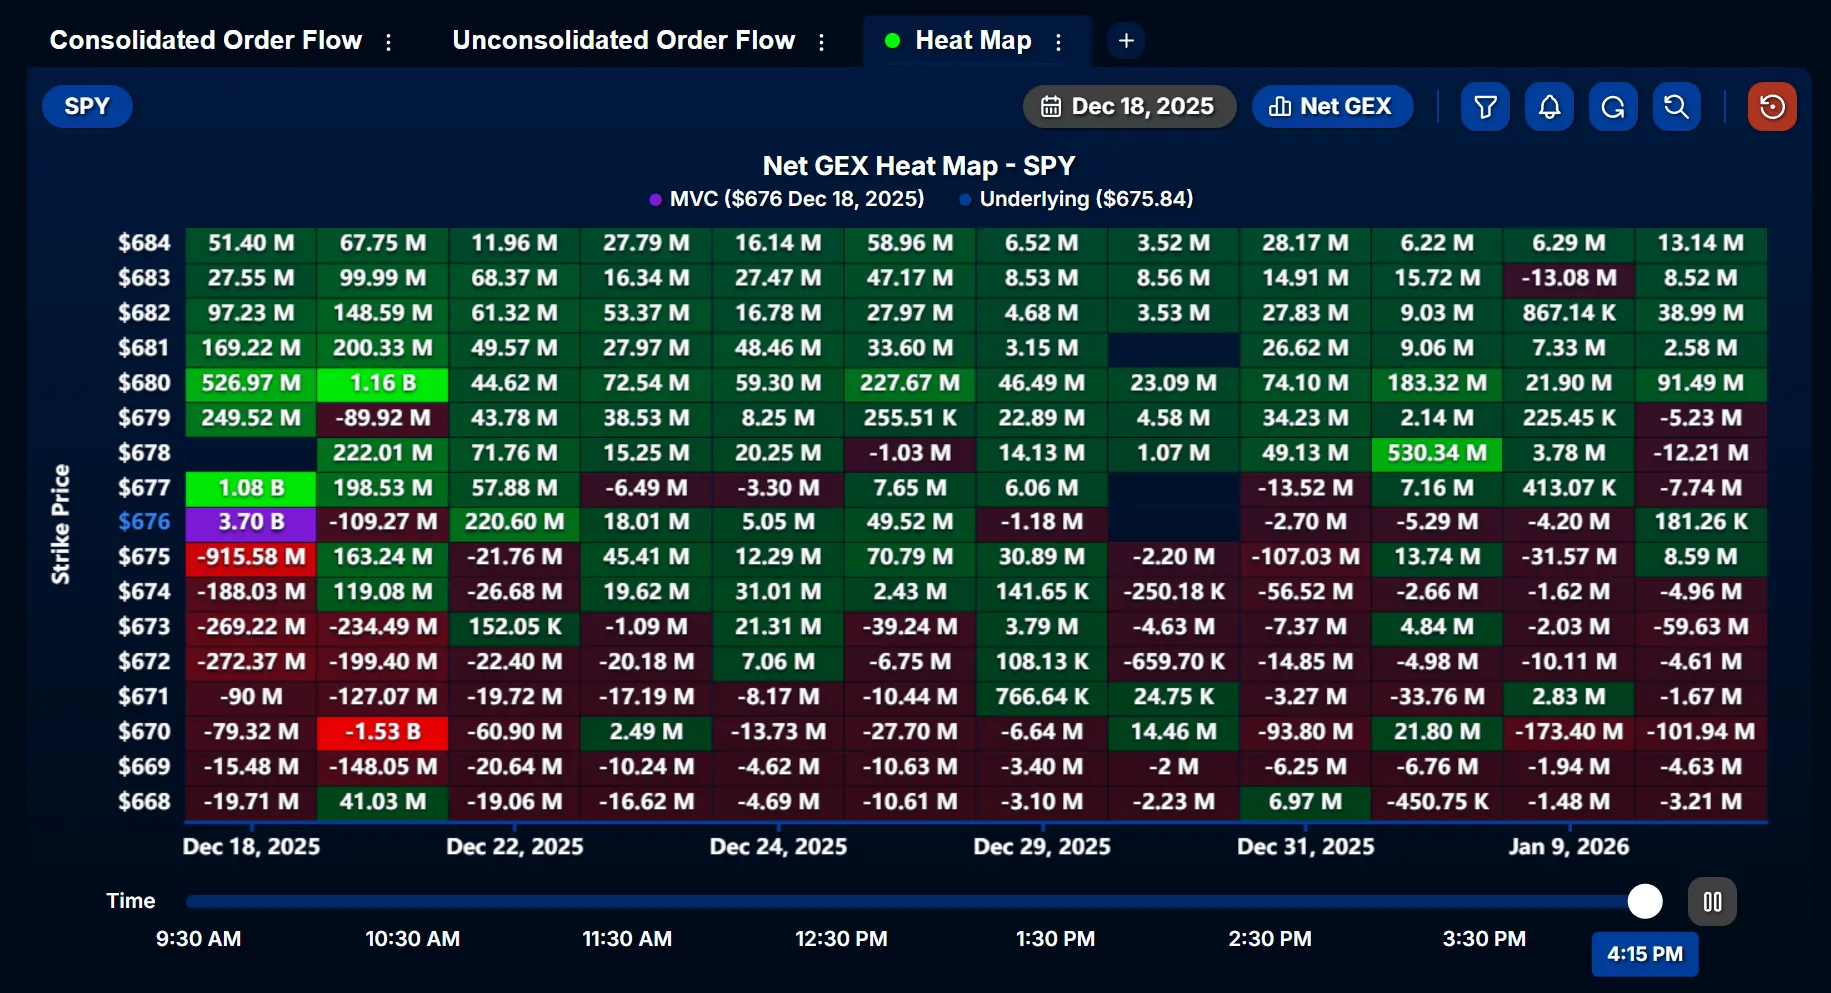This screenshot has height=993, width=1831.
Task: Switch to the Consolidated Order Flow tab
Action: click(x=205, y=41)
